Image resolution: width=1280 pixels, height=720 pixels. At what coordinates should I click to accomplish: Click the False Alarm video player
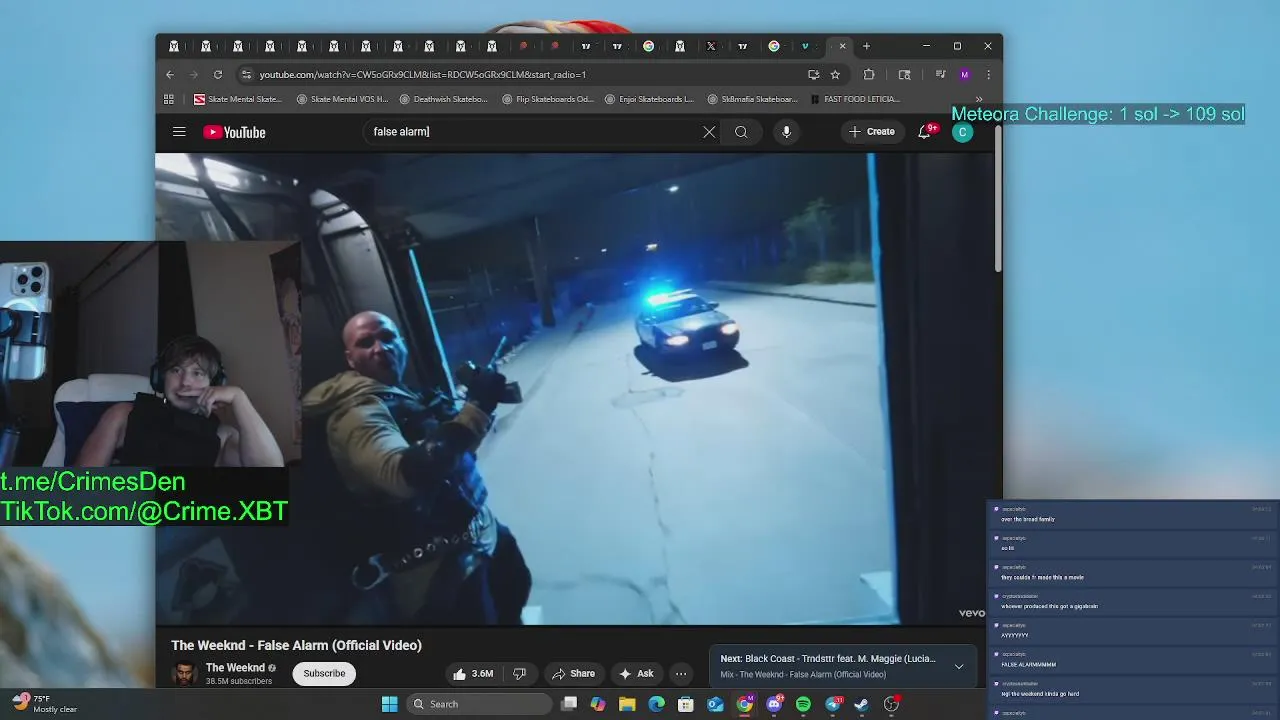click(572, 388)
